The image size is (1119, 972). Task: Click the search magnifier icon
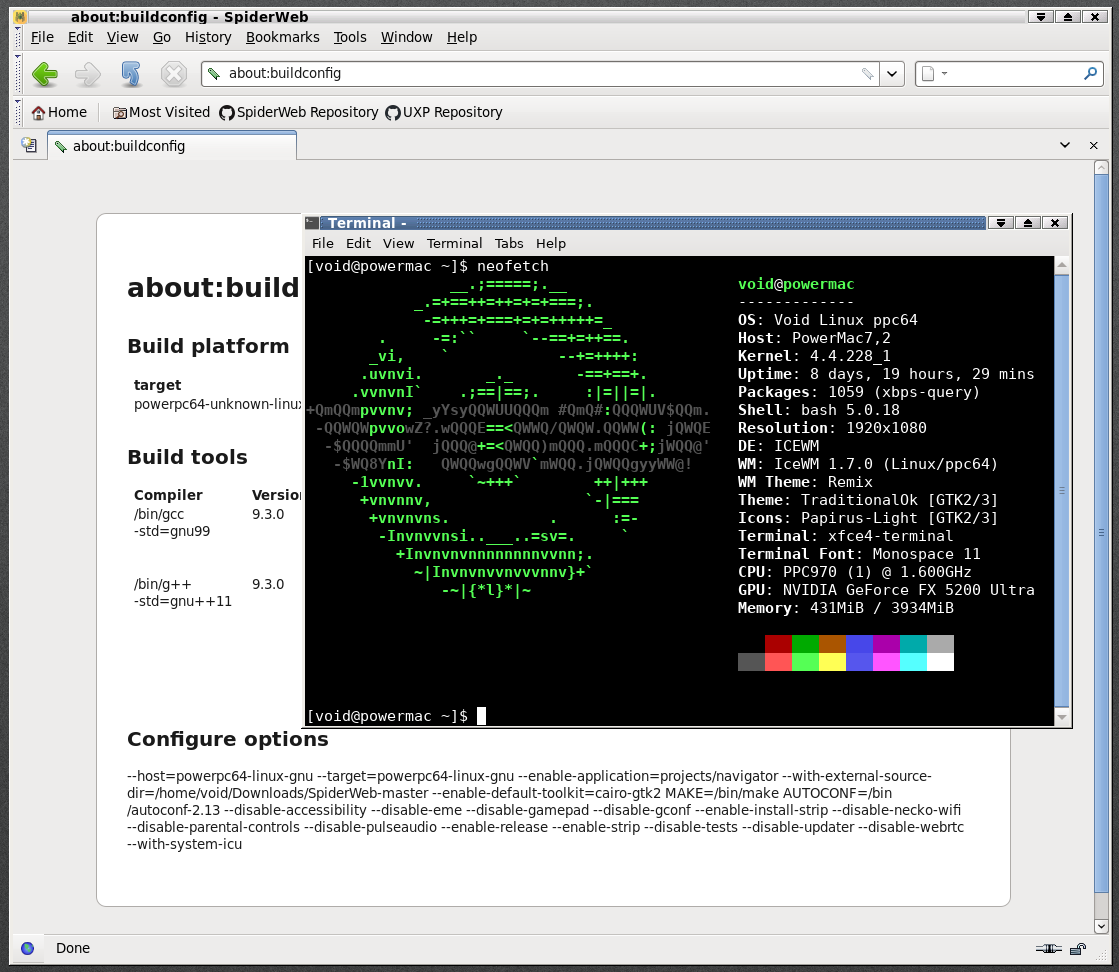pos(1090,74)
